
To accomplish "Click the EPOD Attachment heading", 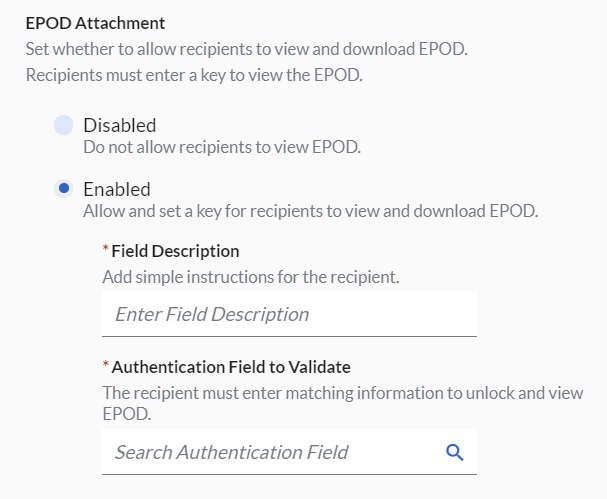I will click(96, 22).
